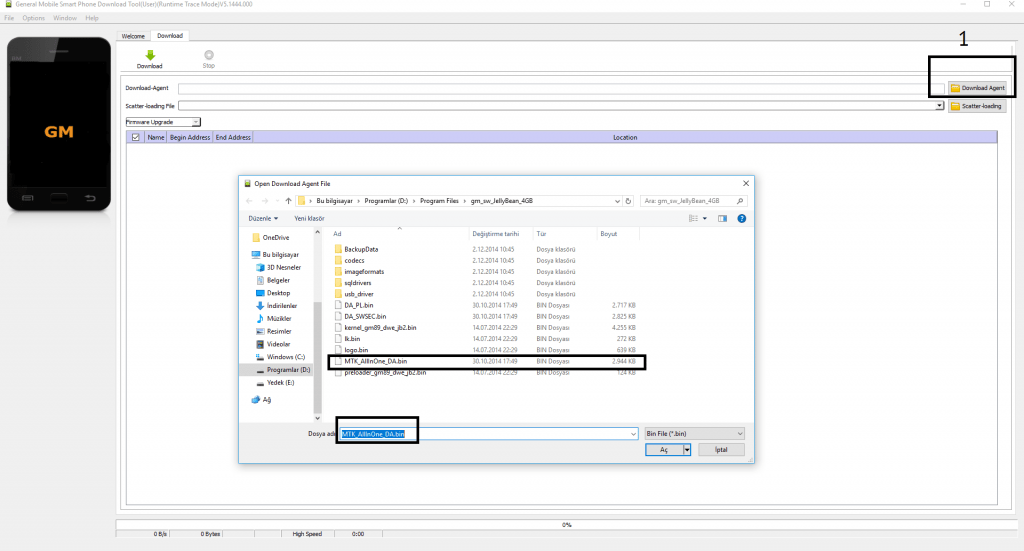Viewport: 1024px width, 551px height.
Task: Open the codecs folder
Action: click(x=355, y=260)
